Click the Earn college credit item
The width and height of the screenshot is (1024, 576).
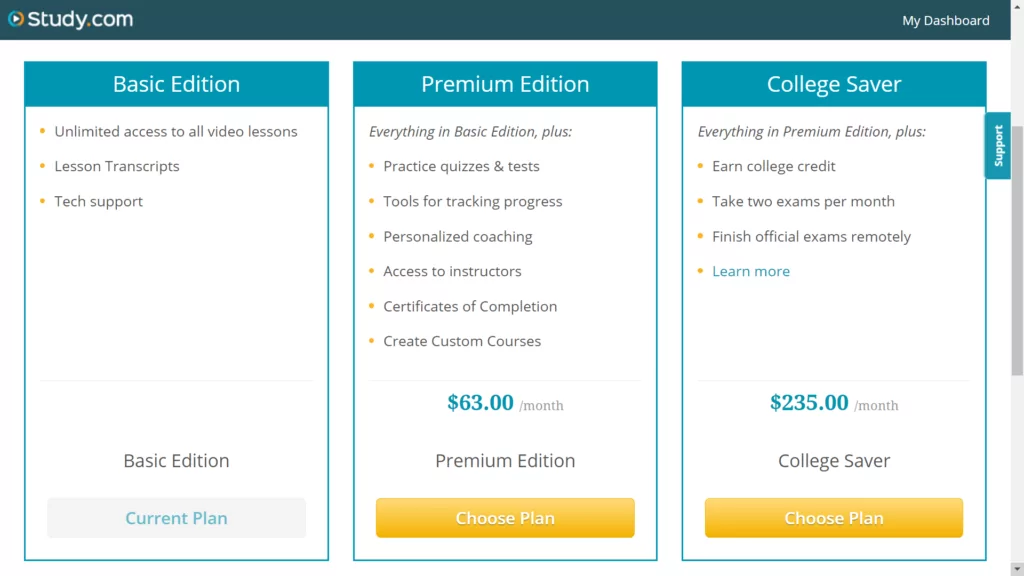[x=773, y=166]
